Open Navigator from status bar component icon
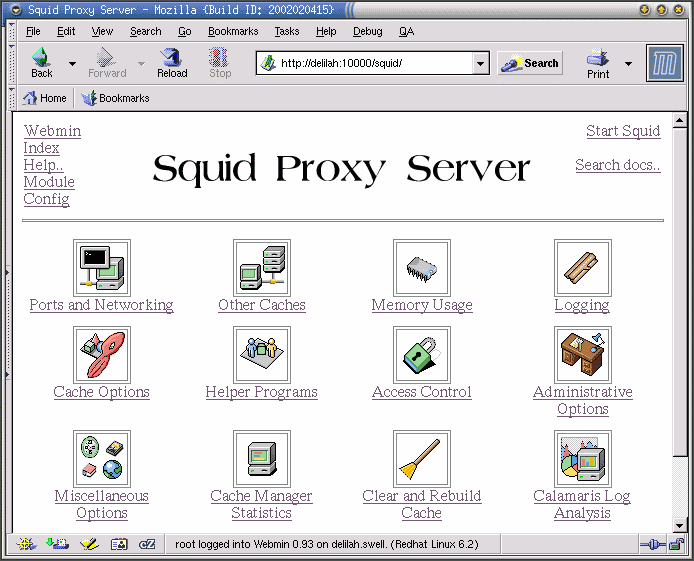Viewport: 694px width, 561px height. point(26,544)
